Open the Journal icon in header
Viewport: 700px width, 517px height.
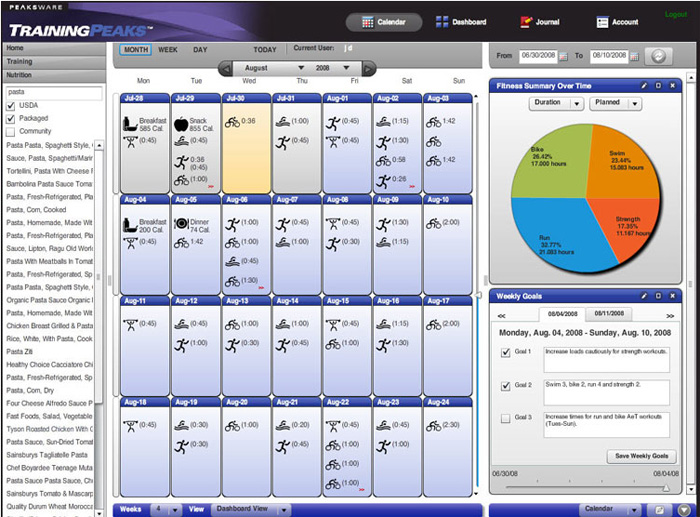pyautogui.click(x=526, y=22)
